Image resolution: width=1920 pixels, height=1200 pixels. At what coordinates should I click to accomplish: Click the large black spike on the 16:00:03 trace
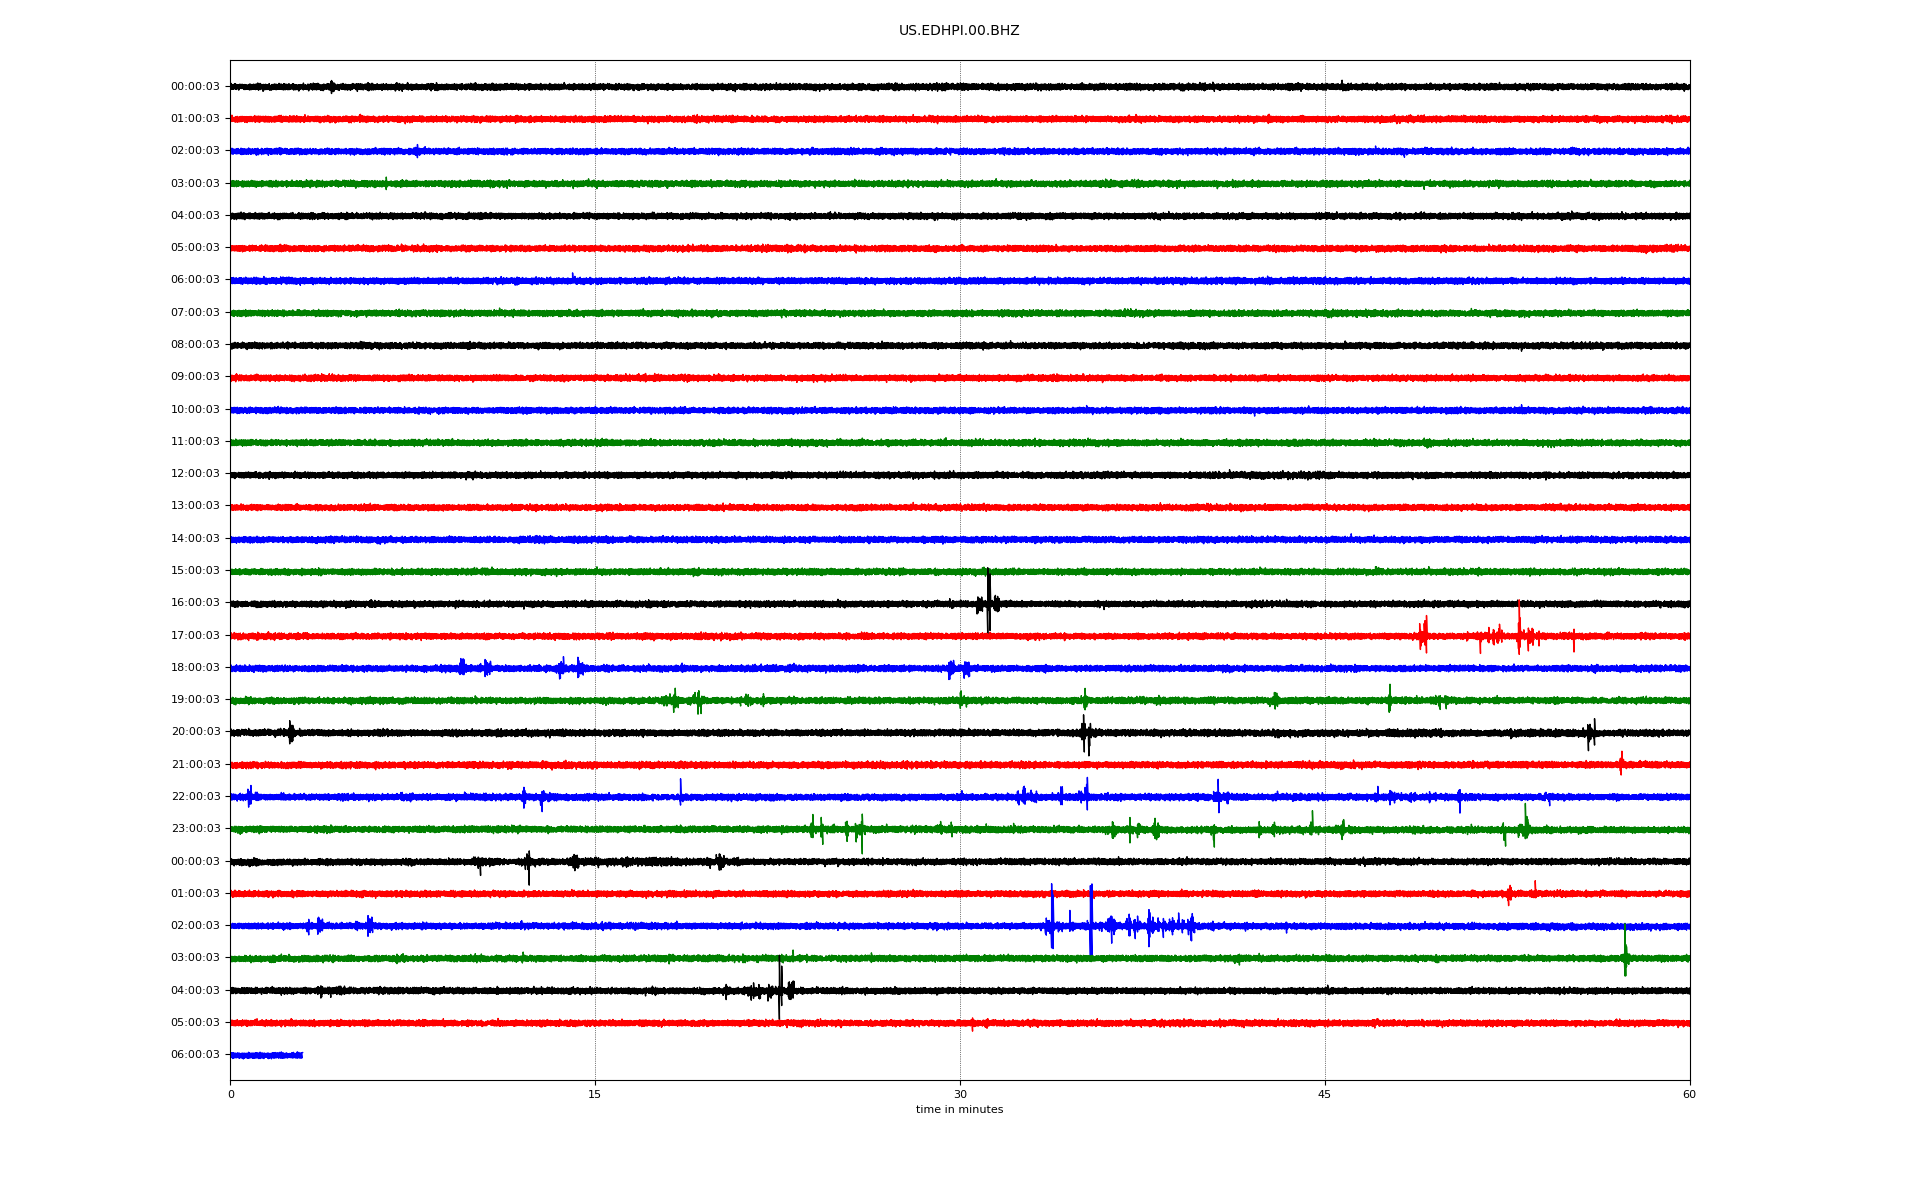988,601
